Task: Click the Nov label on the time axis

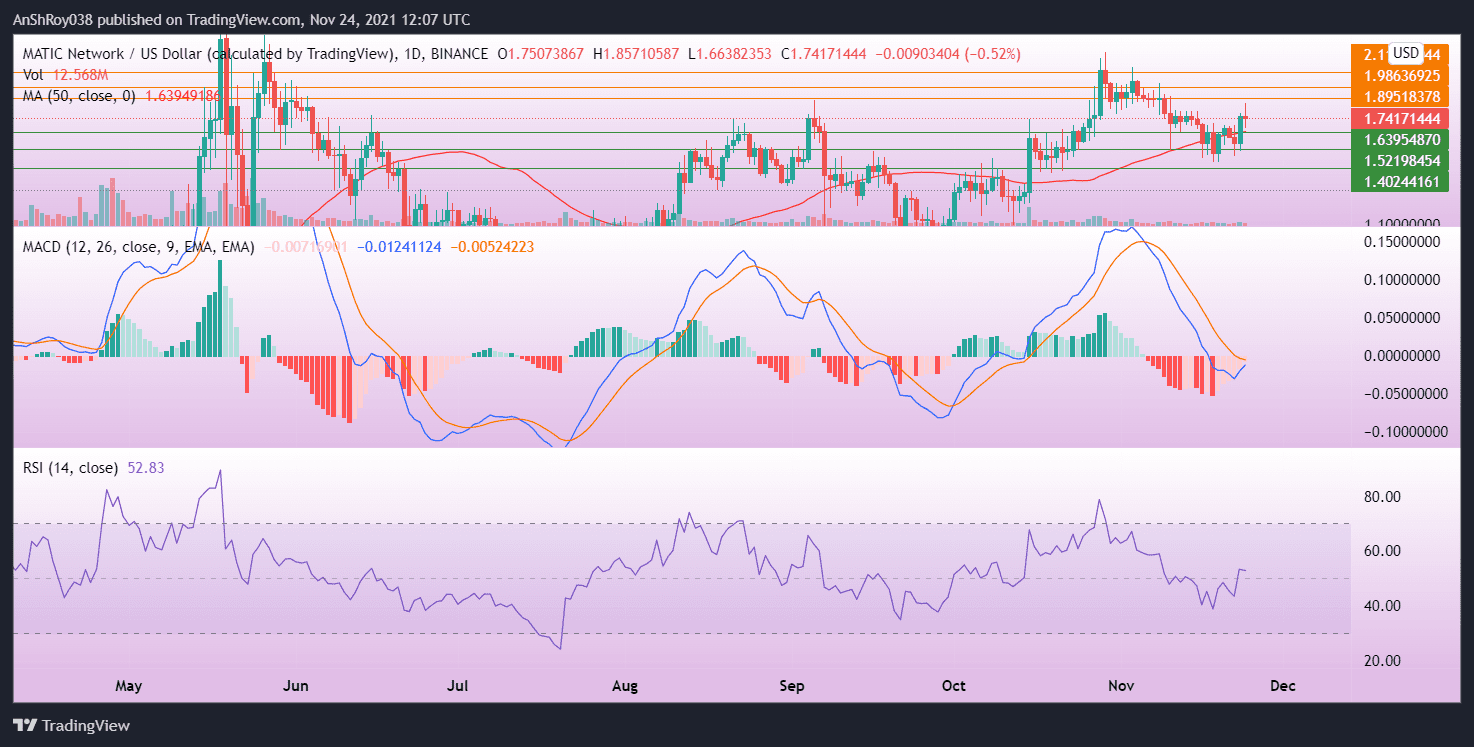Action: (x=1121, y=686)
